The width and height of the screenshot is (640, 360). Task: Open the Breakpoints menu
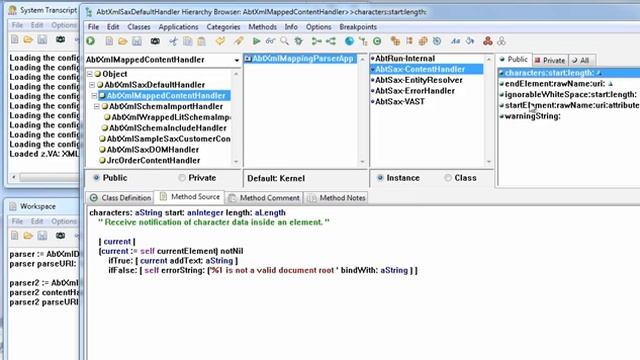(358, 27)
